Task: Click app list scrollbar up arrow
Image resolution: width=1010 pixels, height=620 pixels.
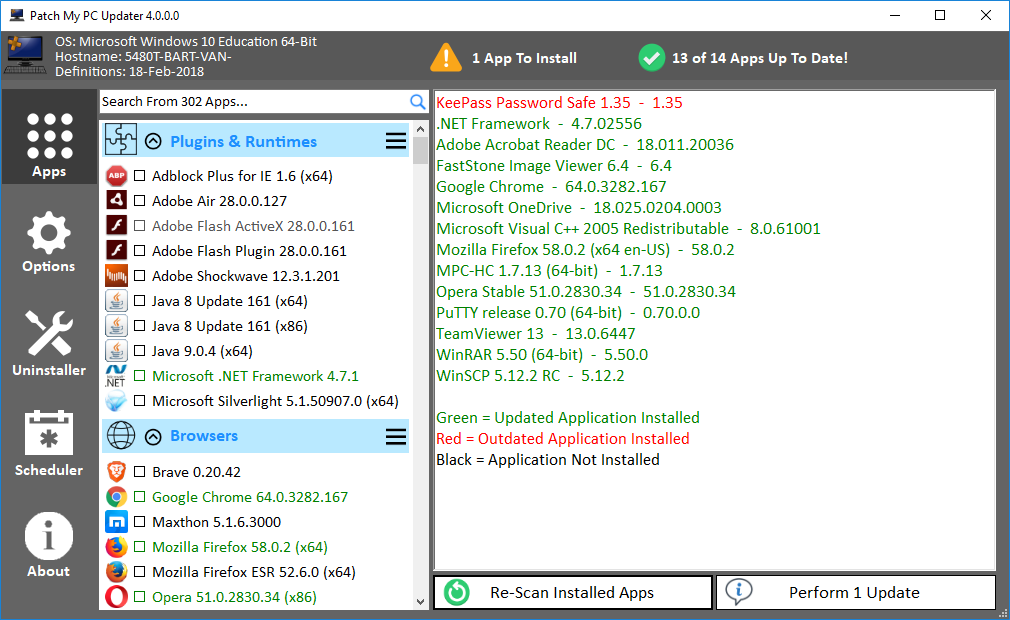Action: [421, 129]
